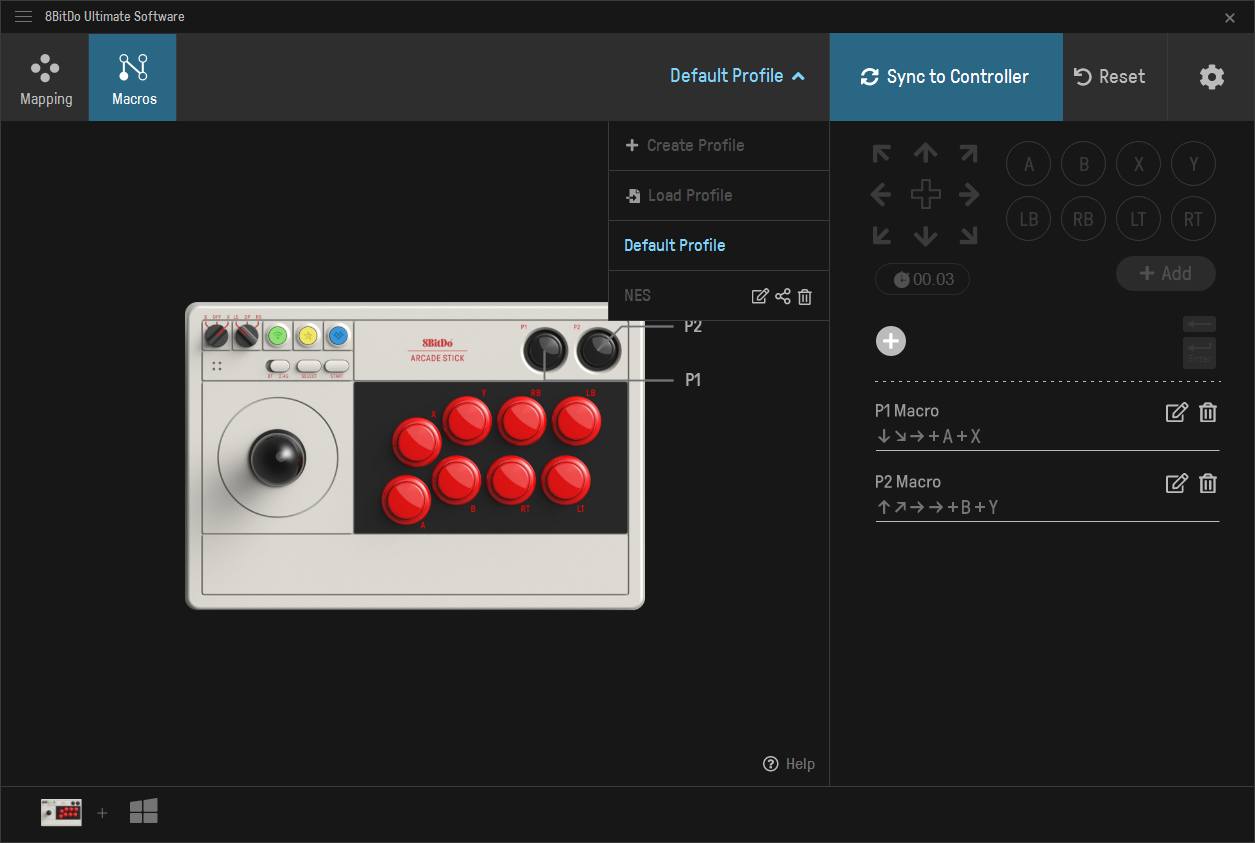Screen dimensions: 1255x843
Task: Switch to the Macros tab
Action: (133, 78)
